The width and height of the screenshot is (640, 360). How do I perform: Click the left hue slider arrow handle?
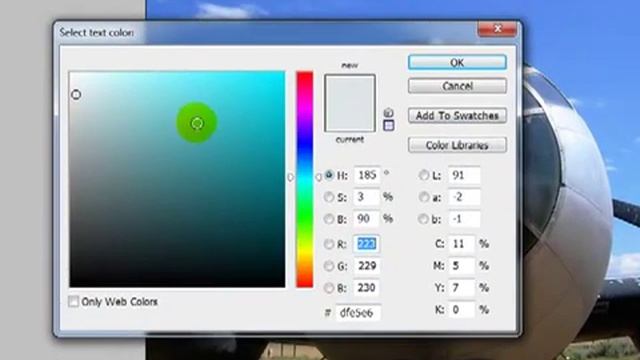tap(291, 177)
